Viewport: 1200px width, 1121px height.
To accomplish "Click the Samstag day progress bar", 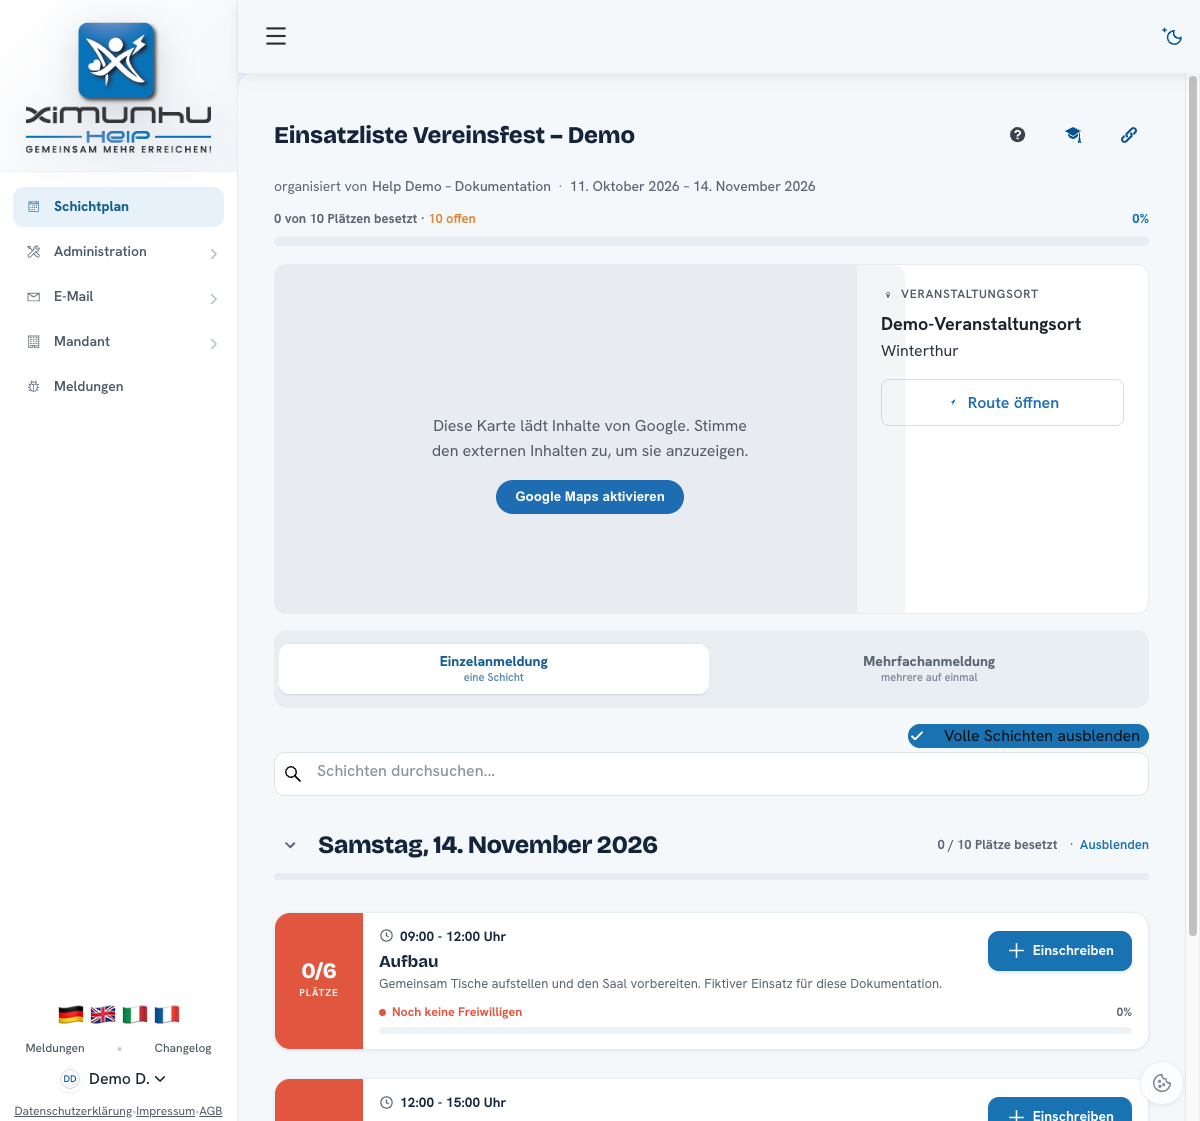I will pos(711,877).
